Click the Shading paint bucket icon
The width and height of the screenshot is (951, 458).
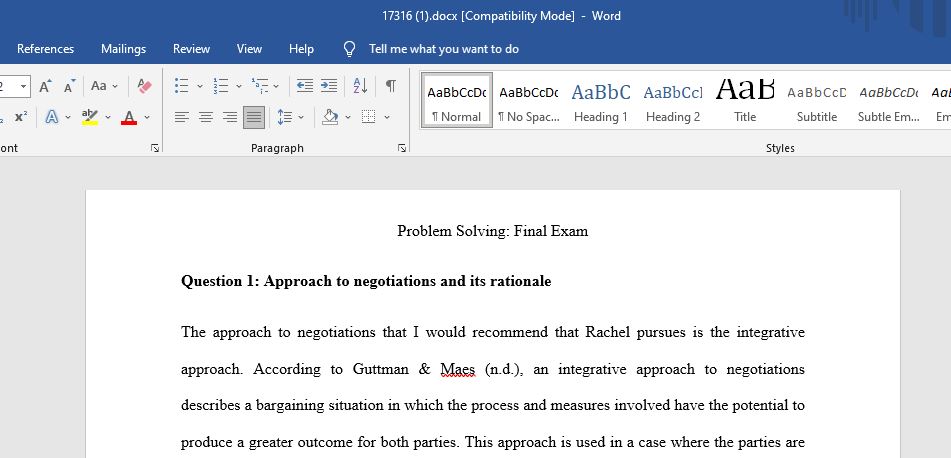[x=330, y=116]
